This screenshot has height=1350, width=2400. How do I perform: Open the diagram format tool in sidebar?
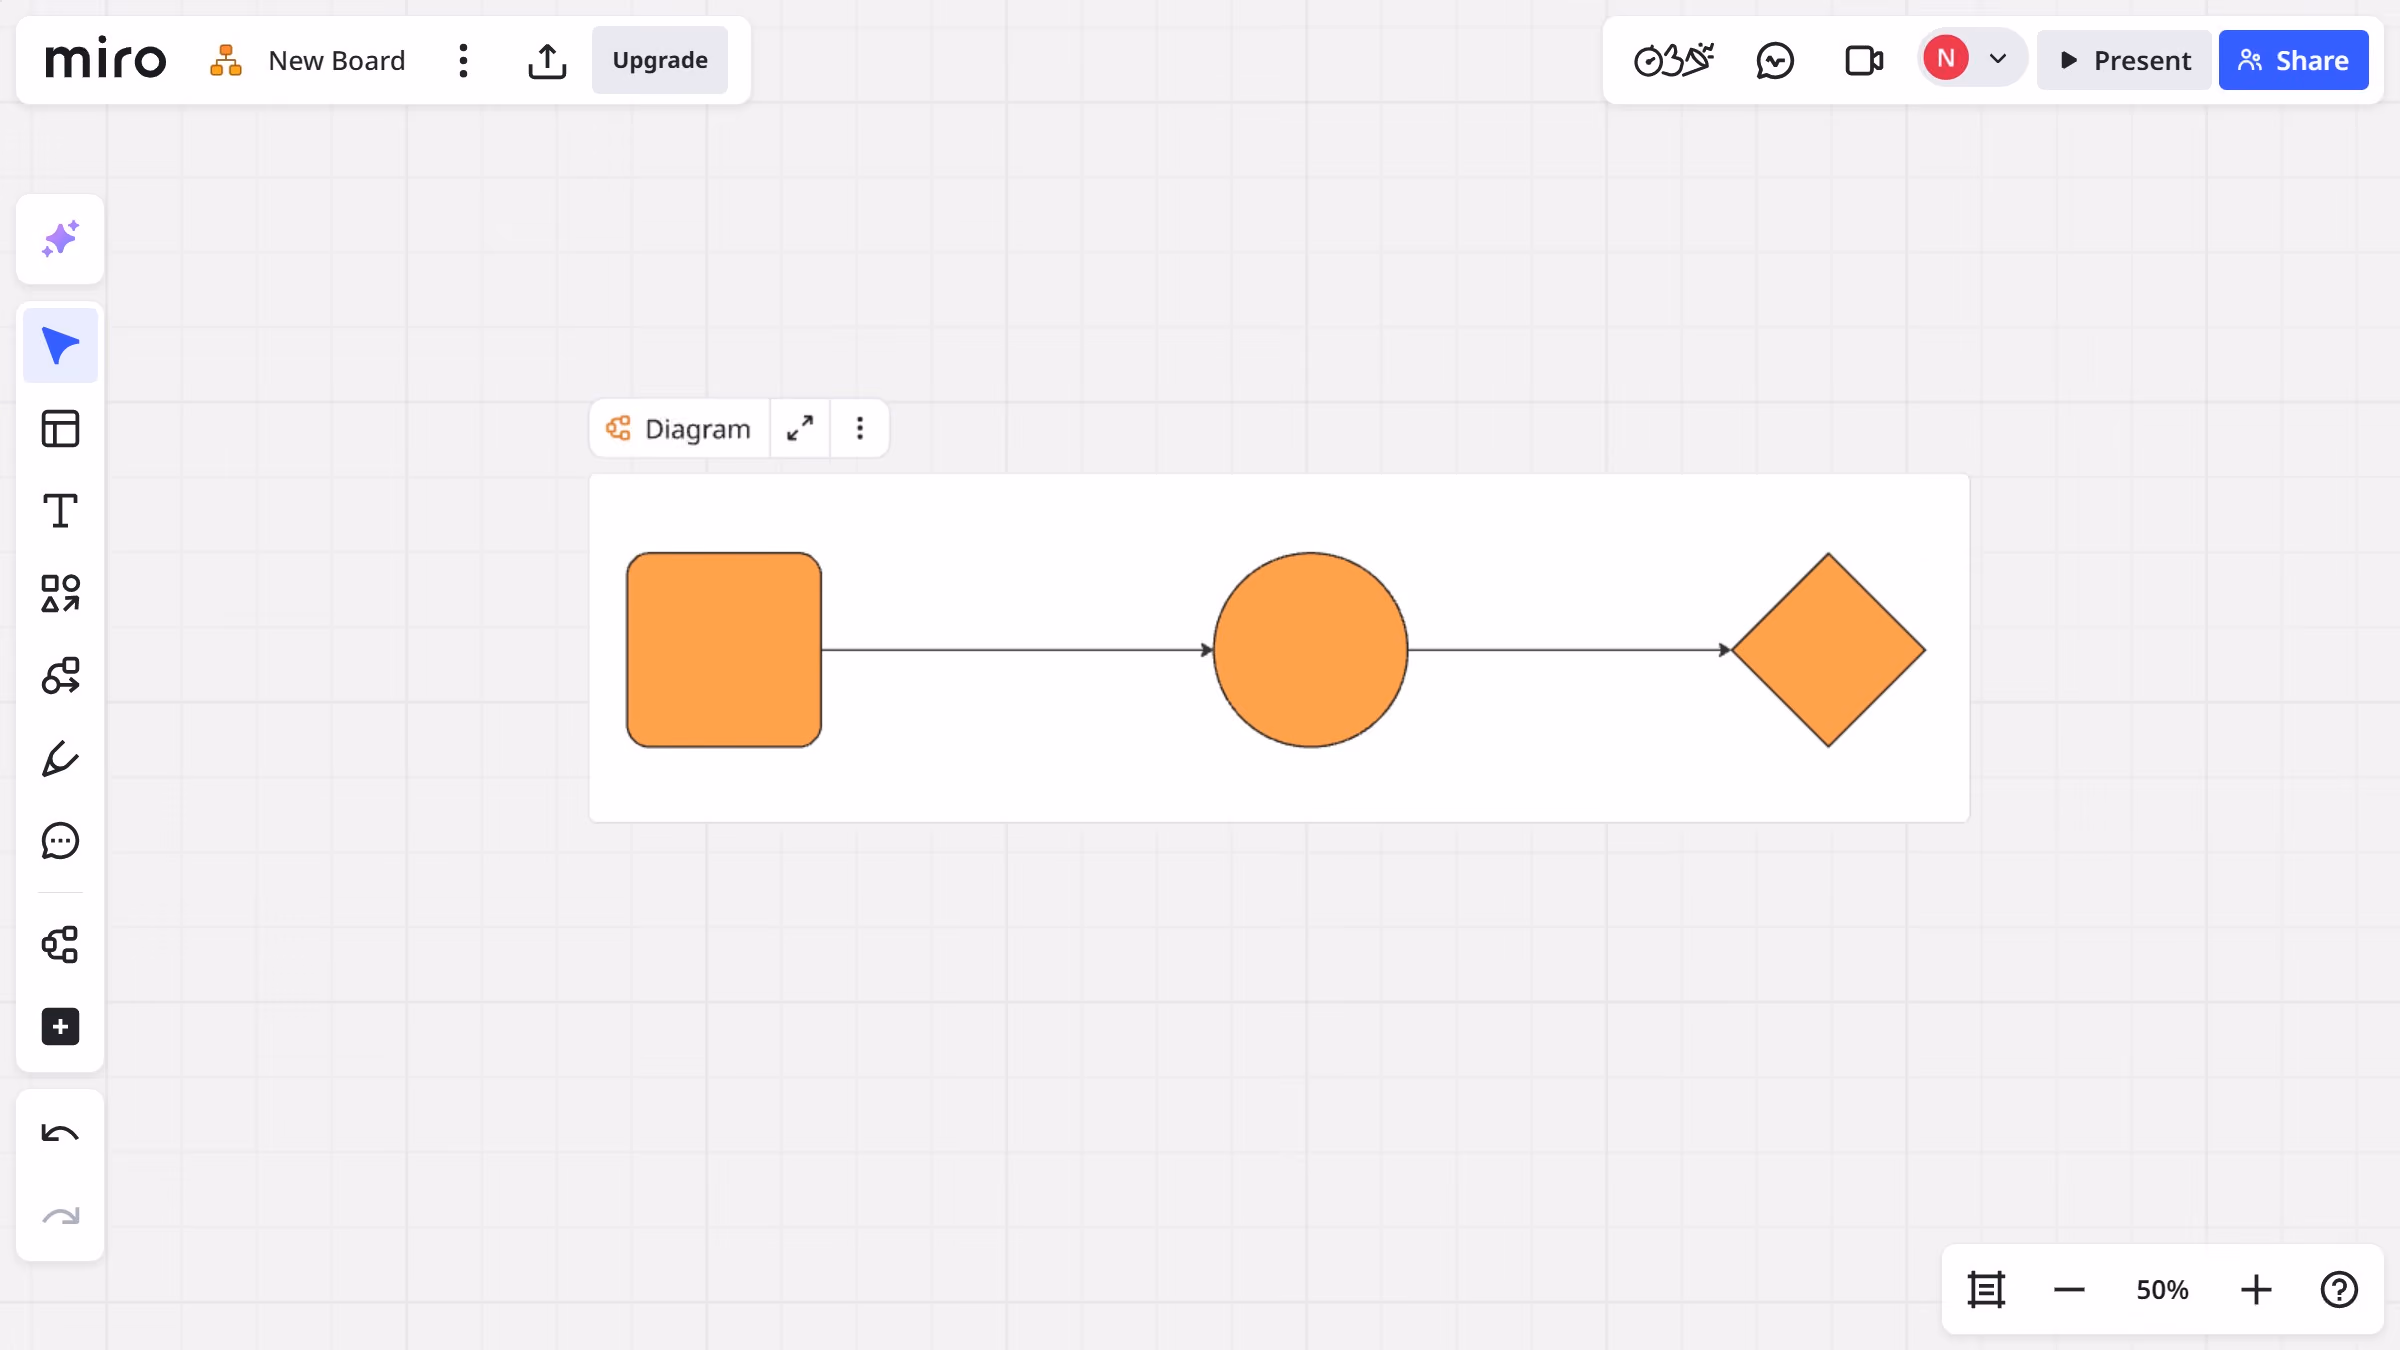tap(60, 944)
